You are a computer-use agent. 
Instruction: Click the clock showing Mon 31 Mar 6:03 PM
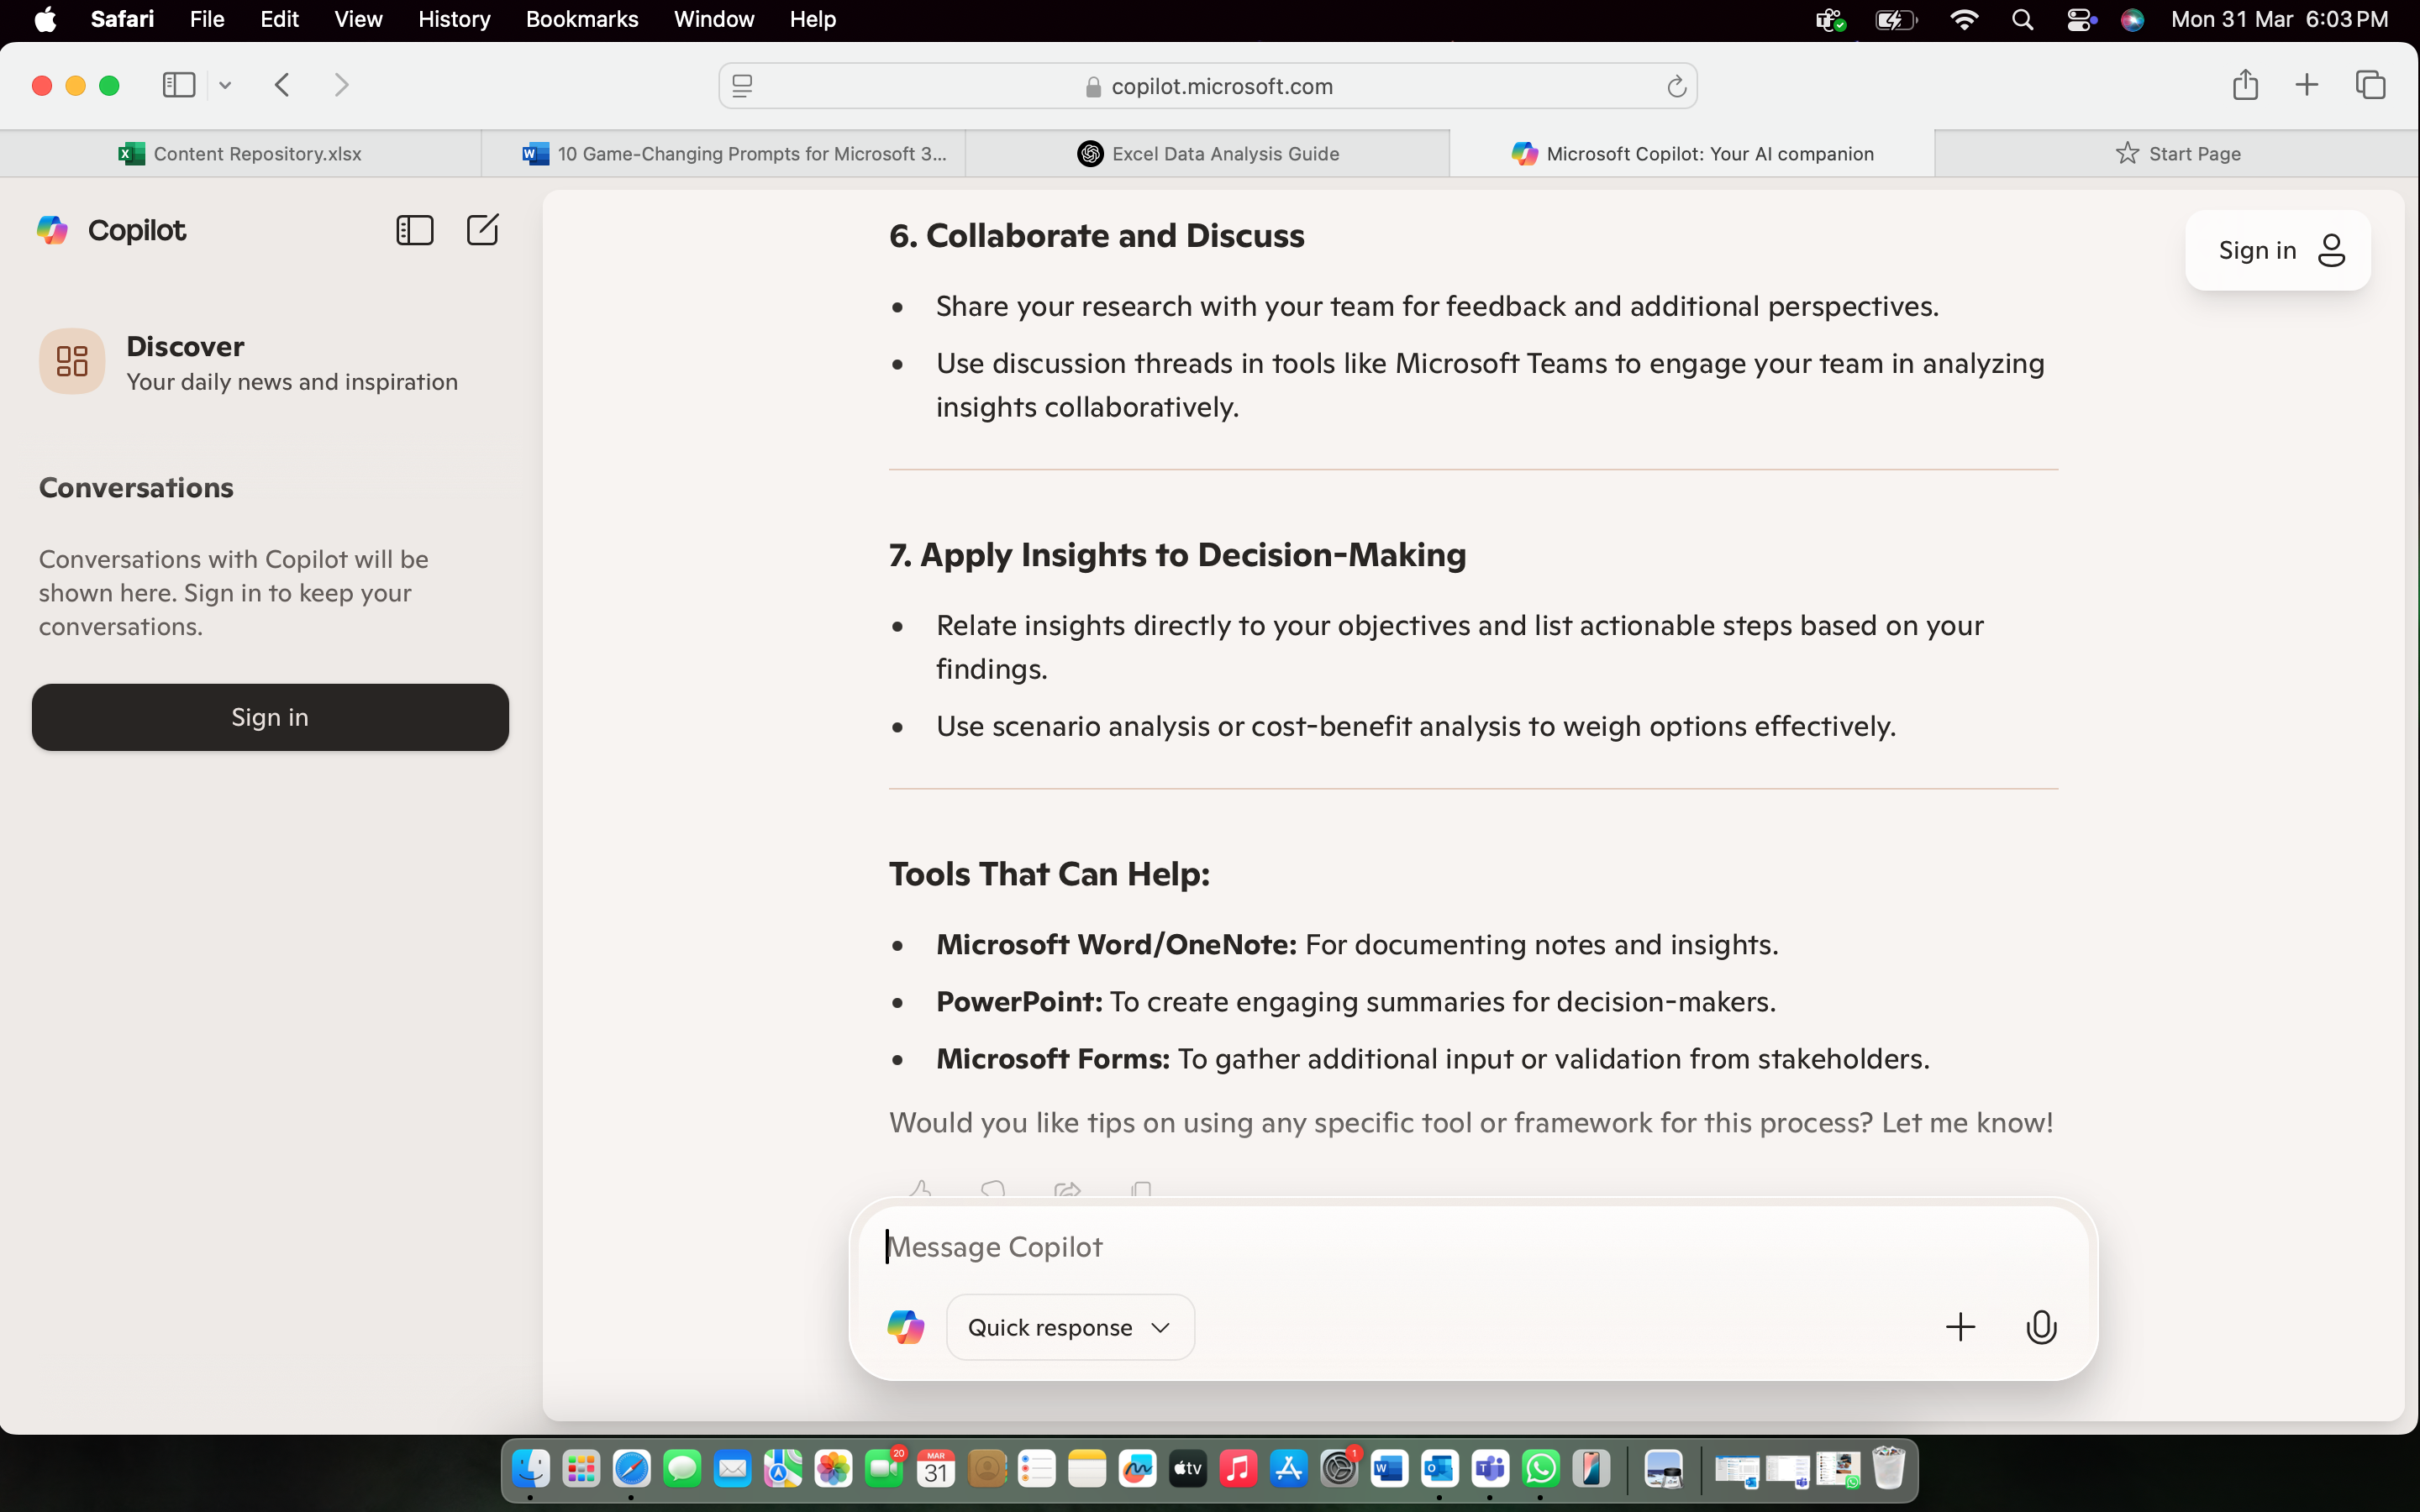click(x=2279, y=20)
